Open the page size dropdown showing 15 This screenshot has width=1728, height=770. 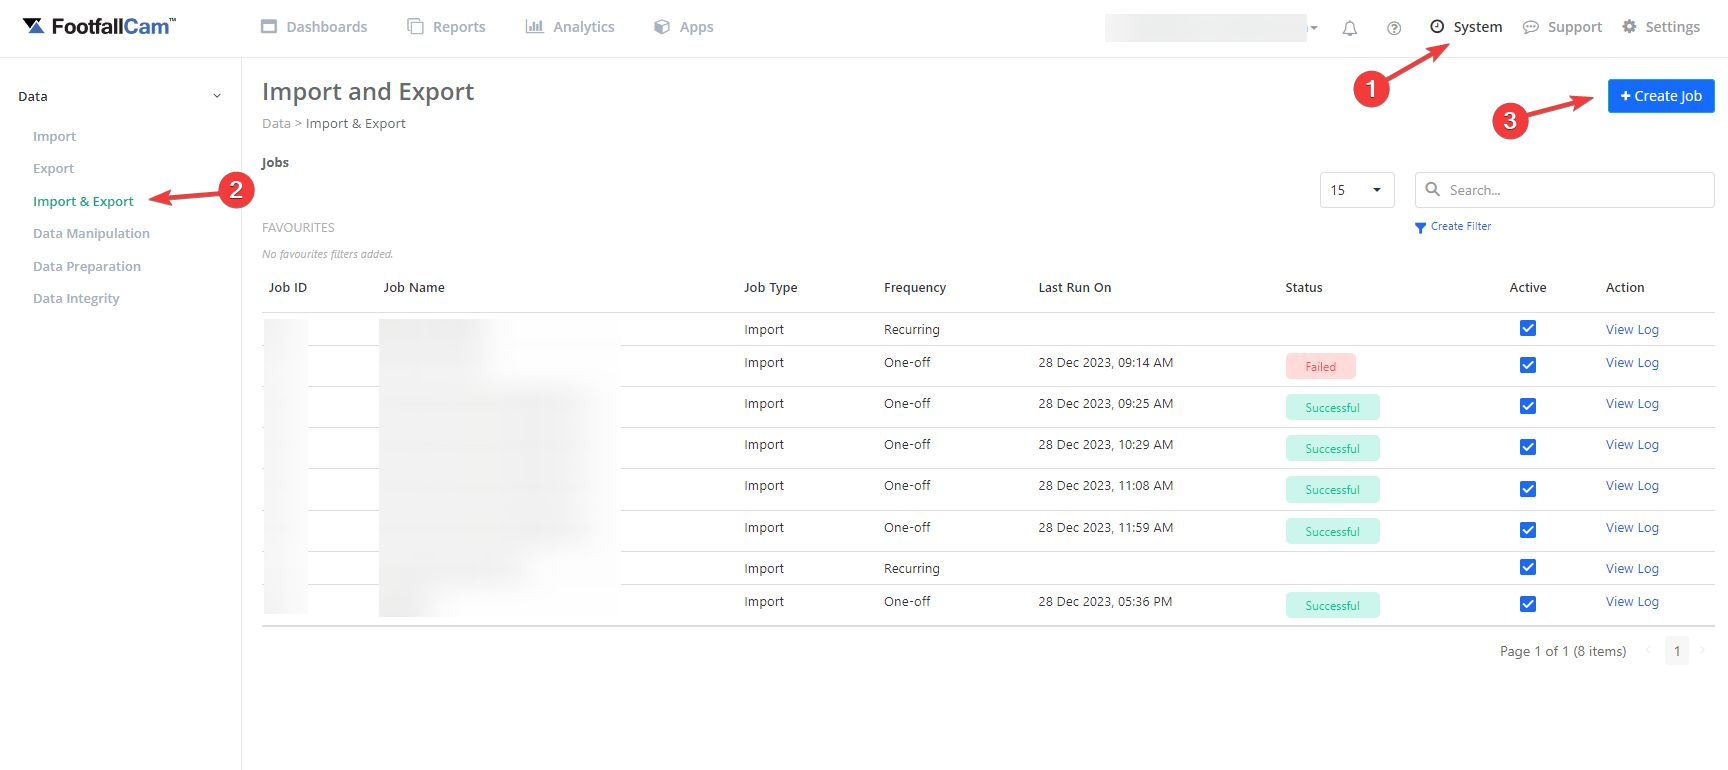(x=1356, y=190)
